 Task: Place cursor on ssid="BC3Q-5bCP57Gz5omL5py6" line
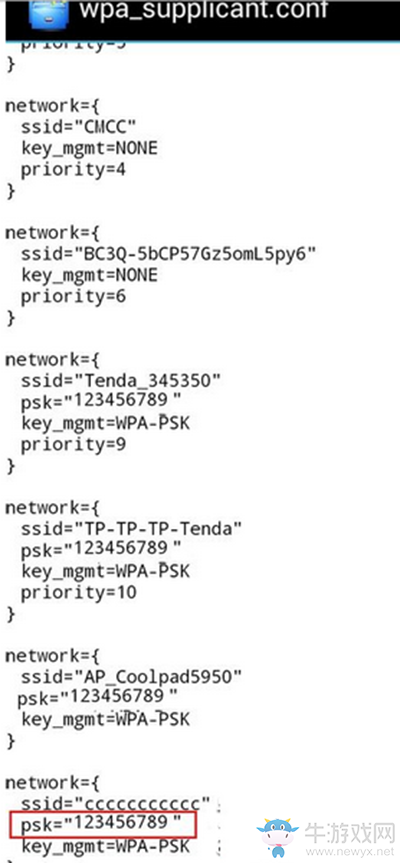click(x=169, y=254)
